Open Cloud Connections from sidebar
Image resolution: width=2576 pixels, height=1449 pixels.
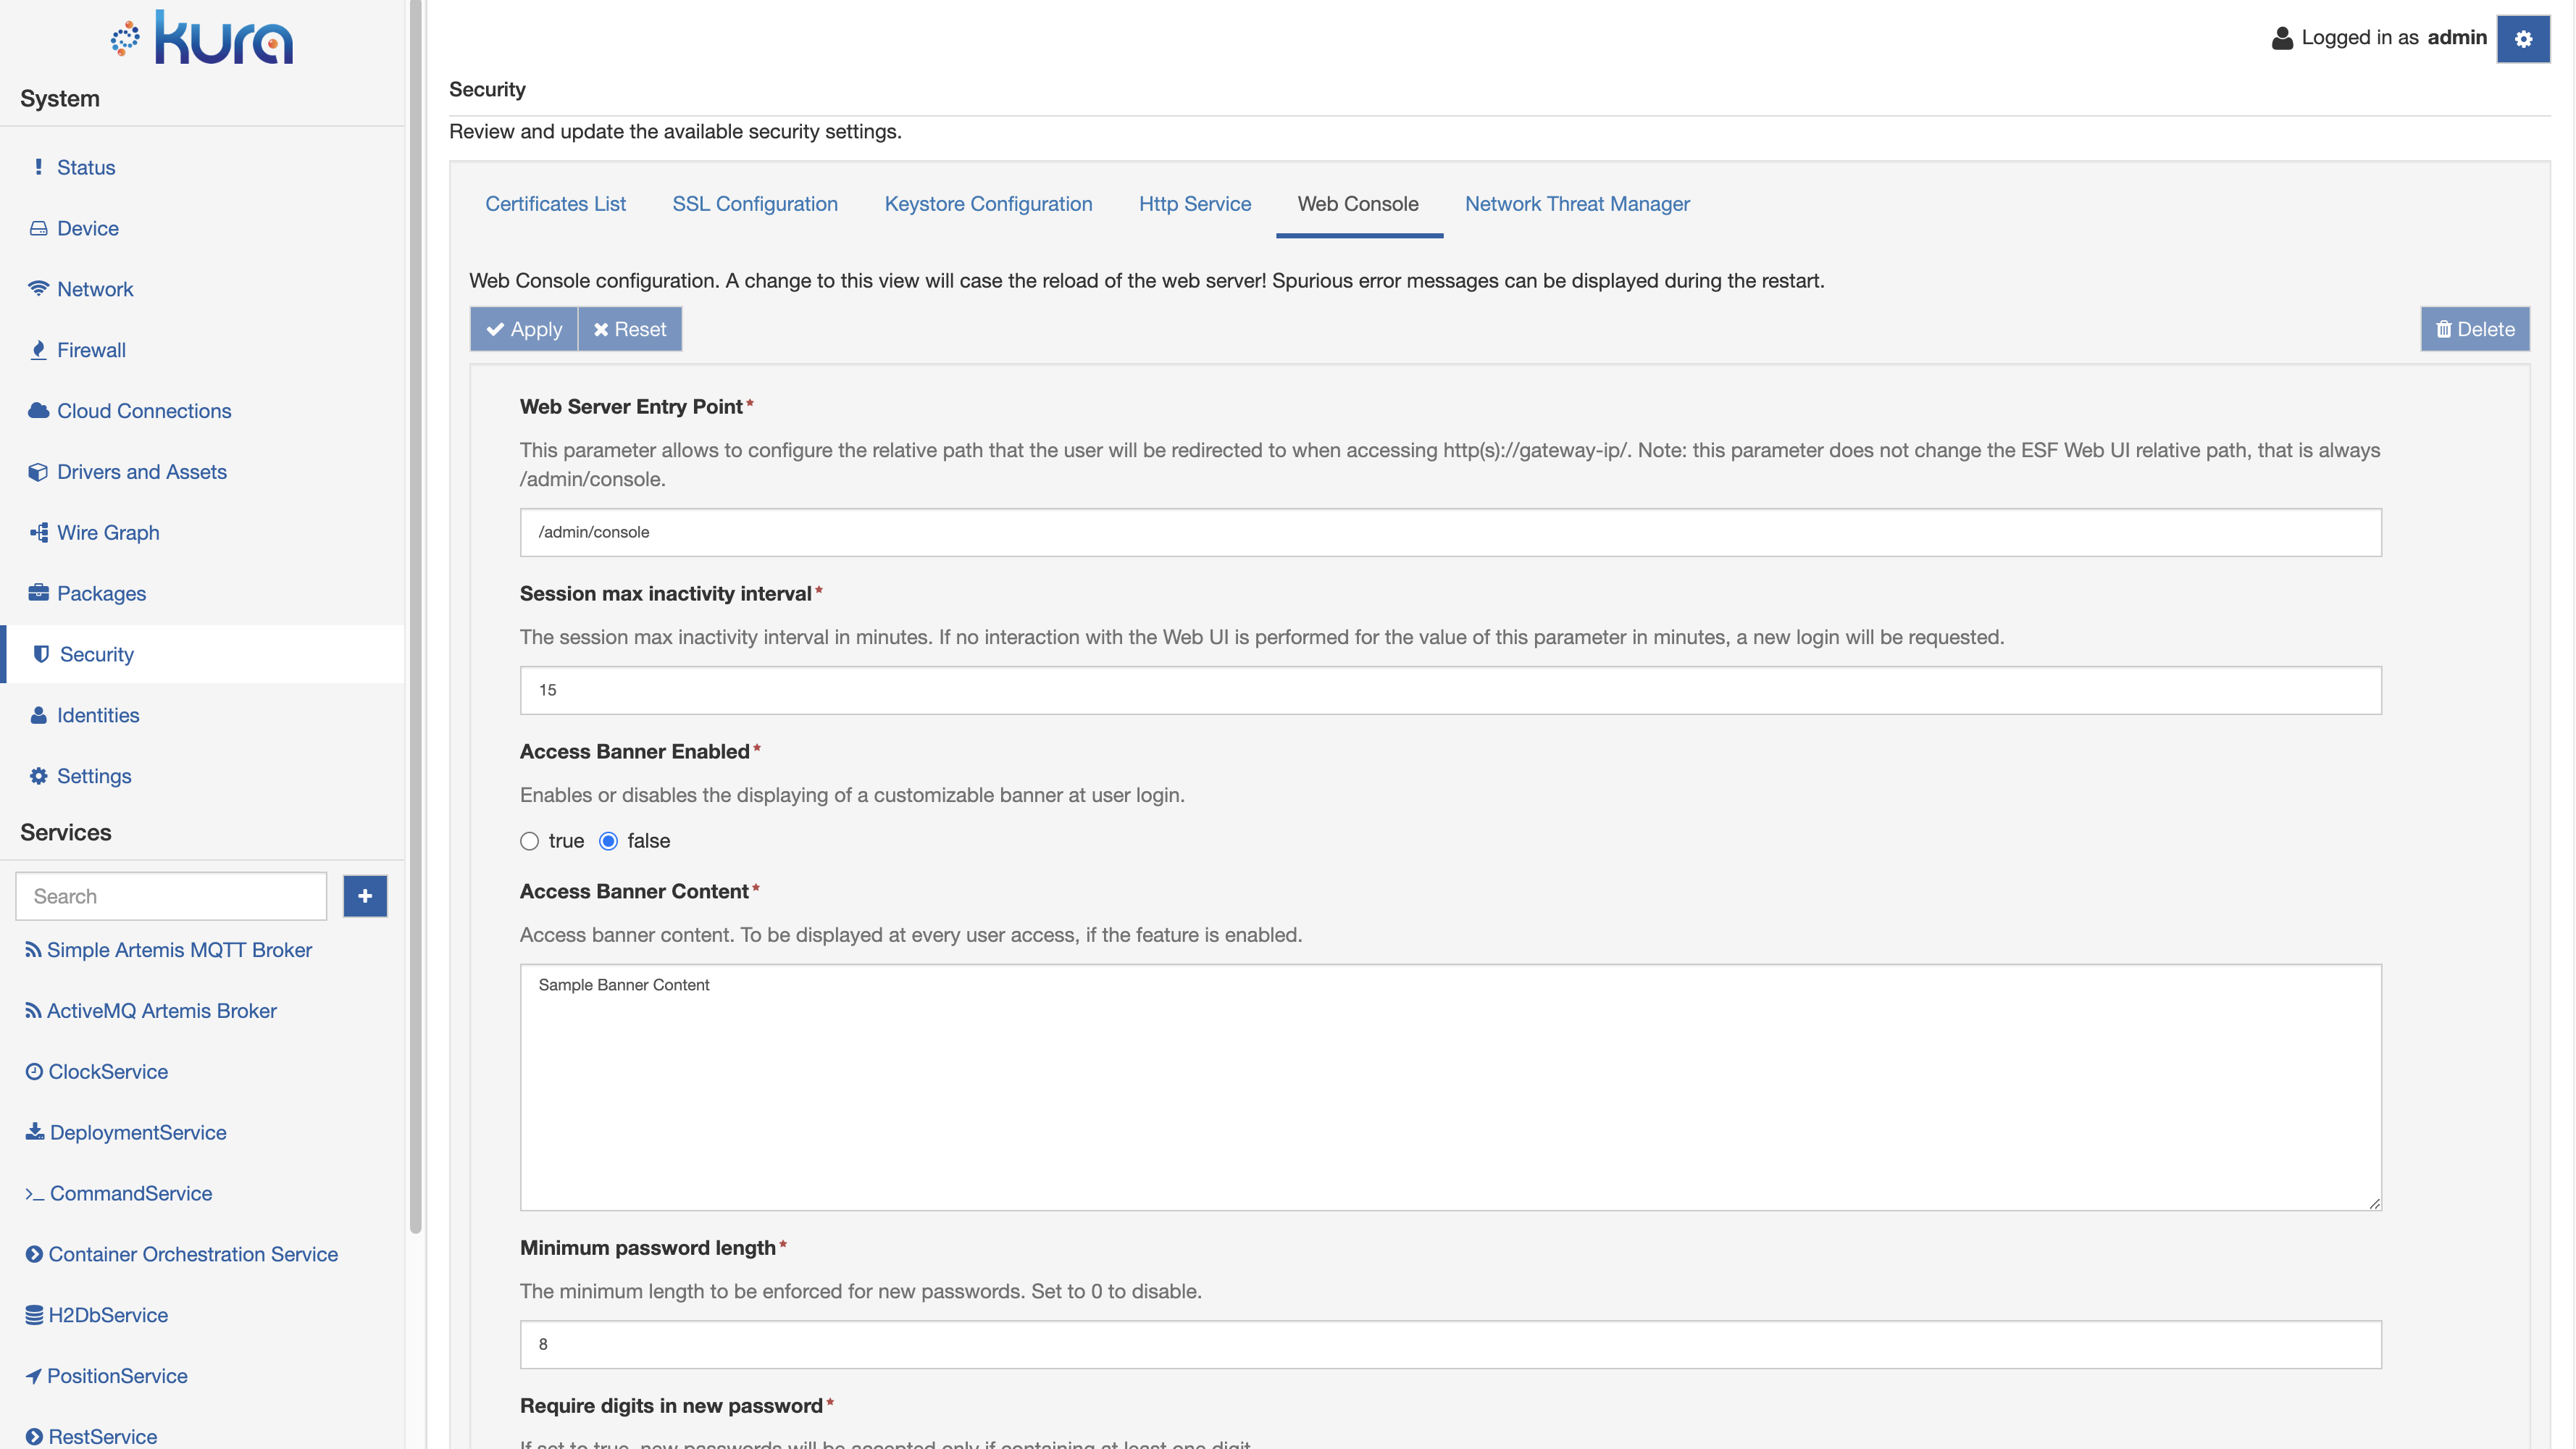143,411
